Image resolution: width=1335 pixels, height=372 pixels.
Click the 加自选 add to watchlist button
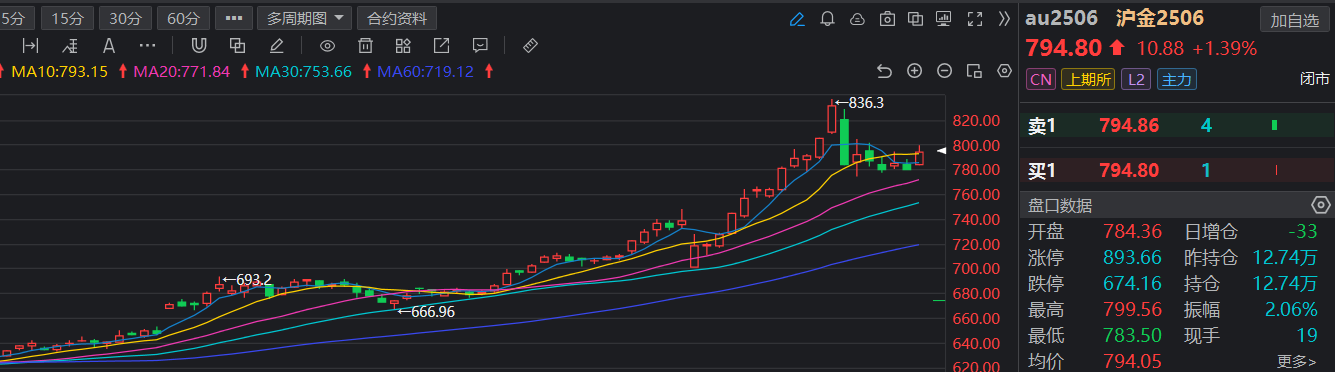(x=1295, y=20)
